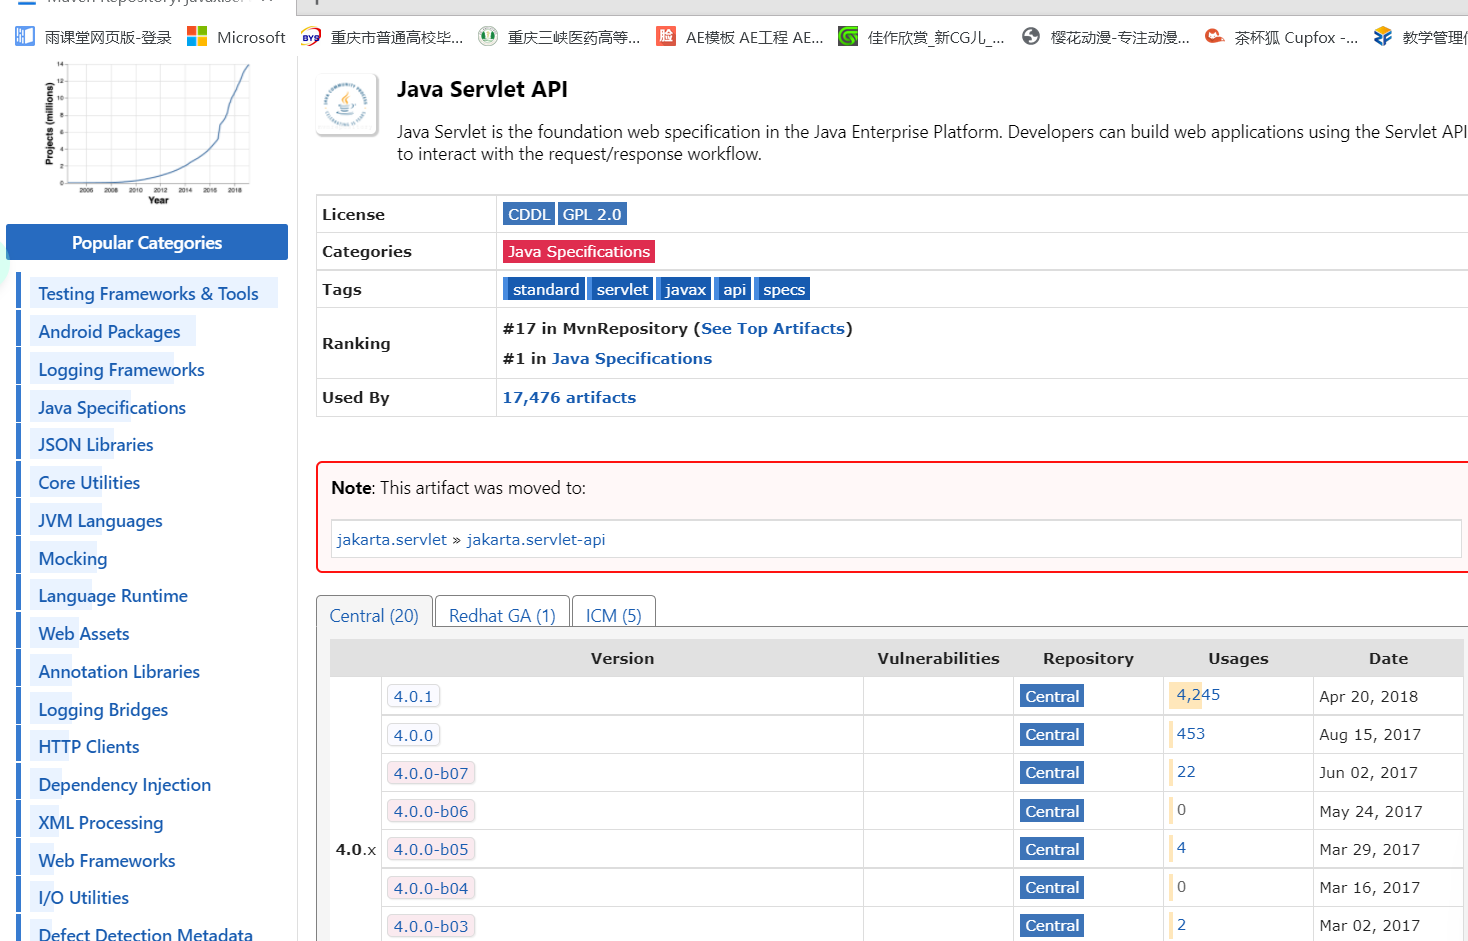Open Logging Bridges category
Image resolution: width=1468 pixels, height=941 pixels.
click(x=103, y=709)
